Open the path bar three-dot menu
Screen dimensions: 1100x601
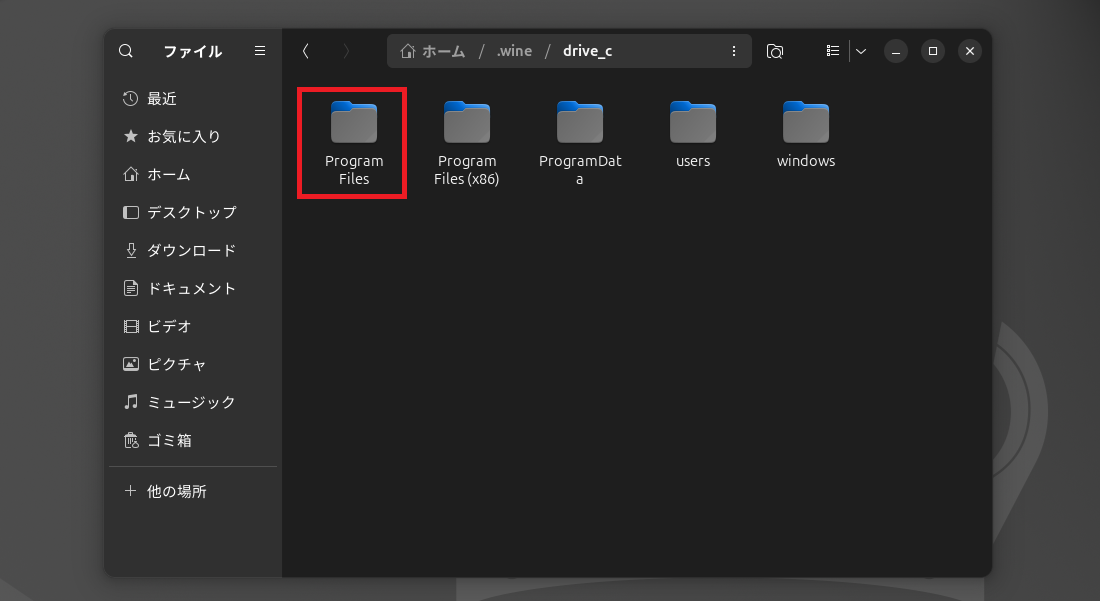point(734,51)
